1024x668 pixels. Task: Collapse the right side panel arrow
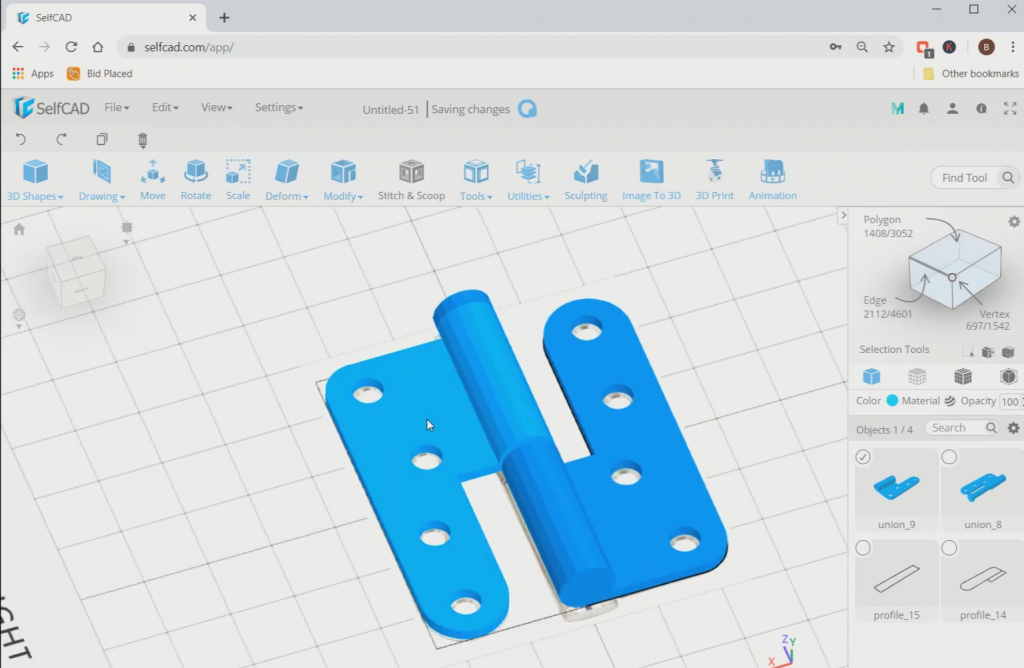click(843, 215)
